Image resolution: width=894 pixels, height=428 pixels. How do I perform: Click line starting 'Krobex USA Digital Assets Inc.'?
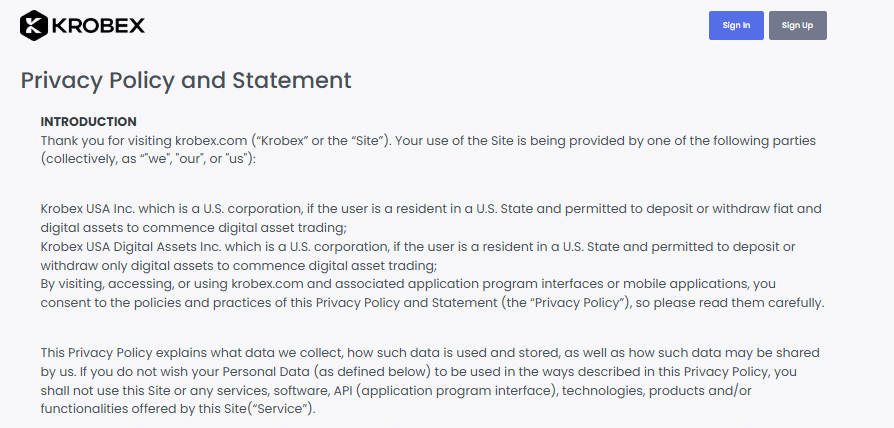pyautogui.click(x=418, y=247)
